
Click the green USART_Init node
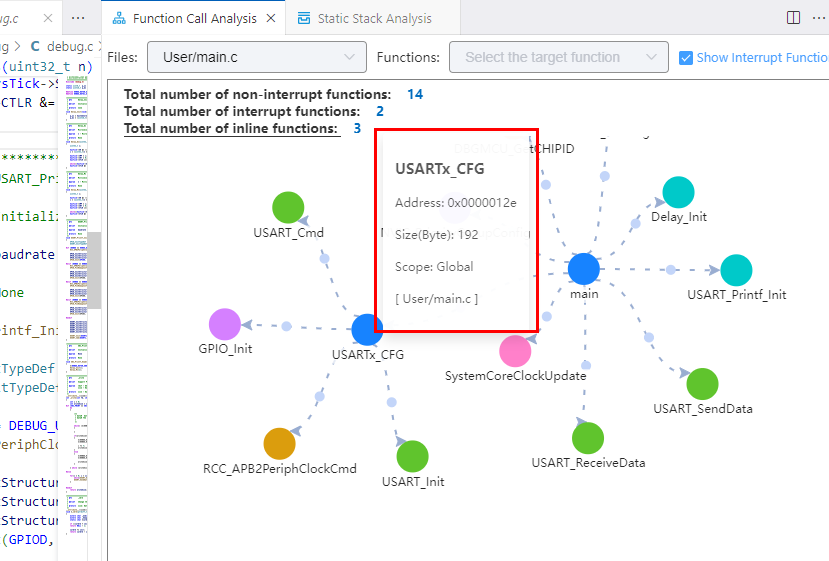pos(412,456)
